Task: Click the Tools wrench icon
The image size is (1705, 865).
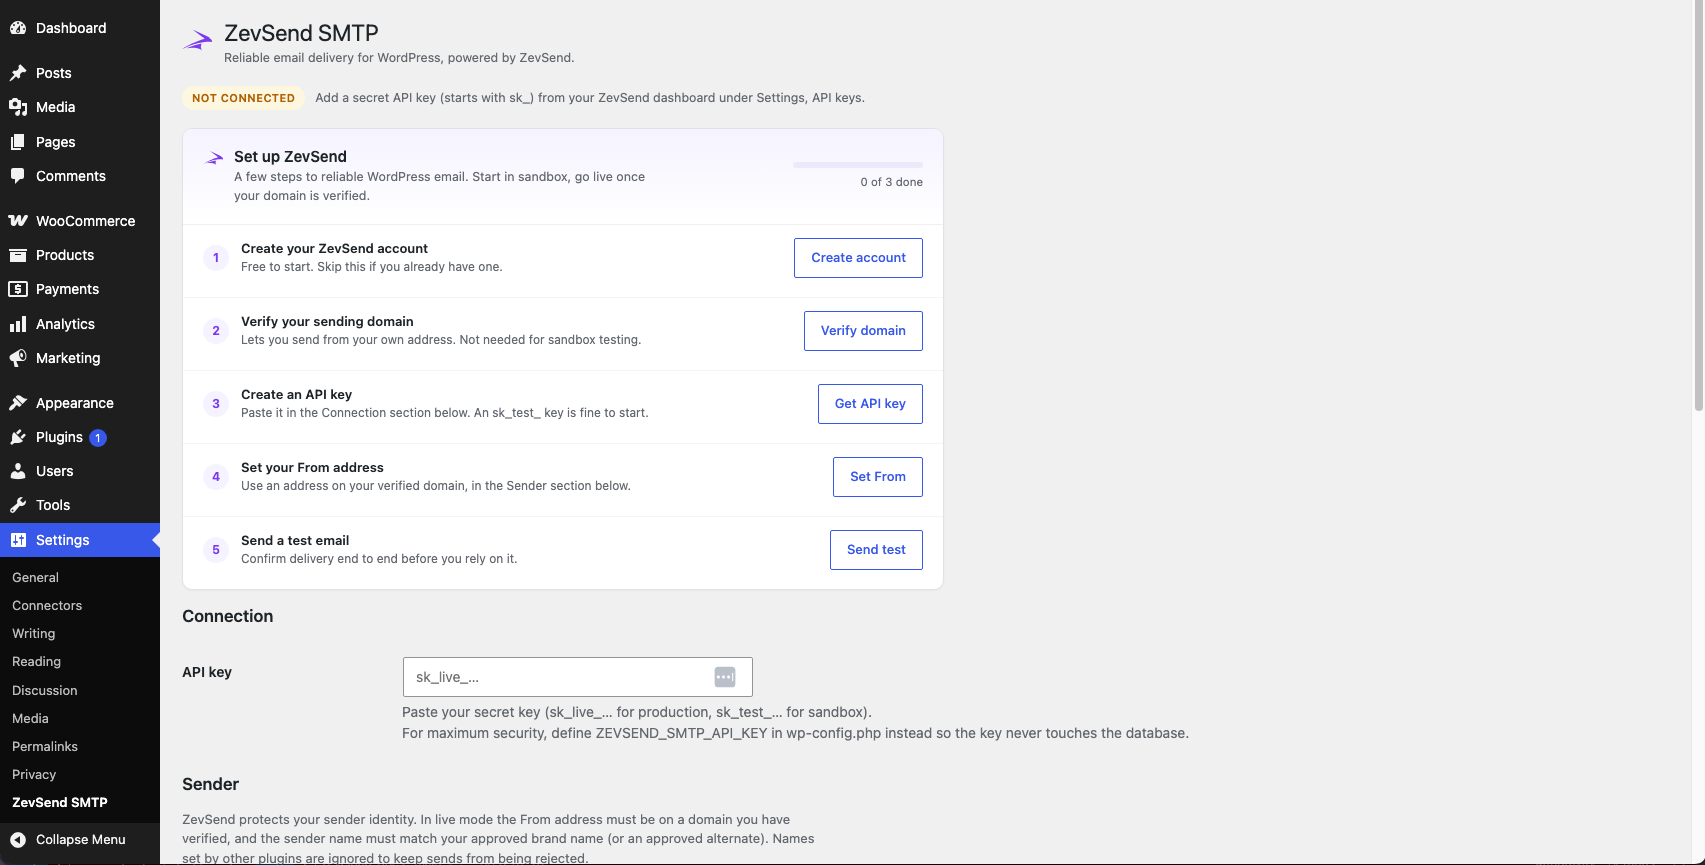Action: click(18, 505)
